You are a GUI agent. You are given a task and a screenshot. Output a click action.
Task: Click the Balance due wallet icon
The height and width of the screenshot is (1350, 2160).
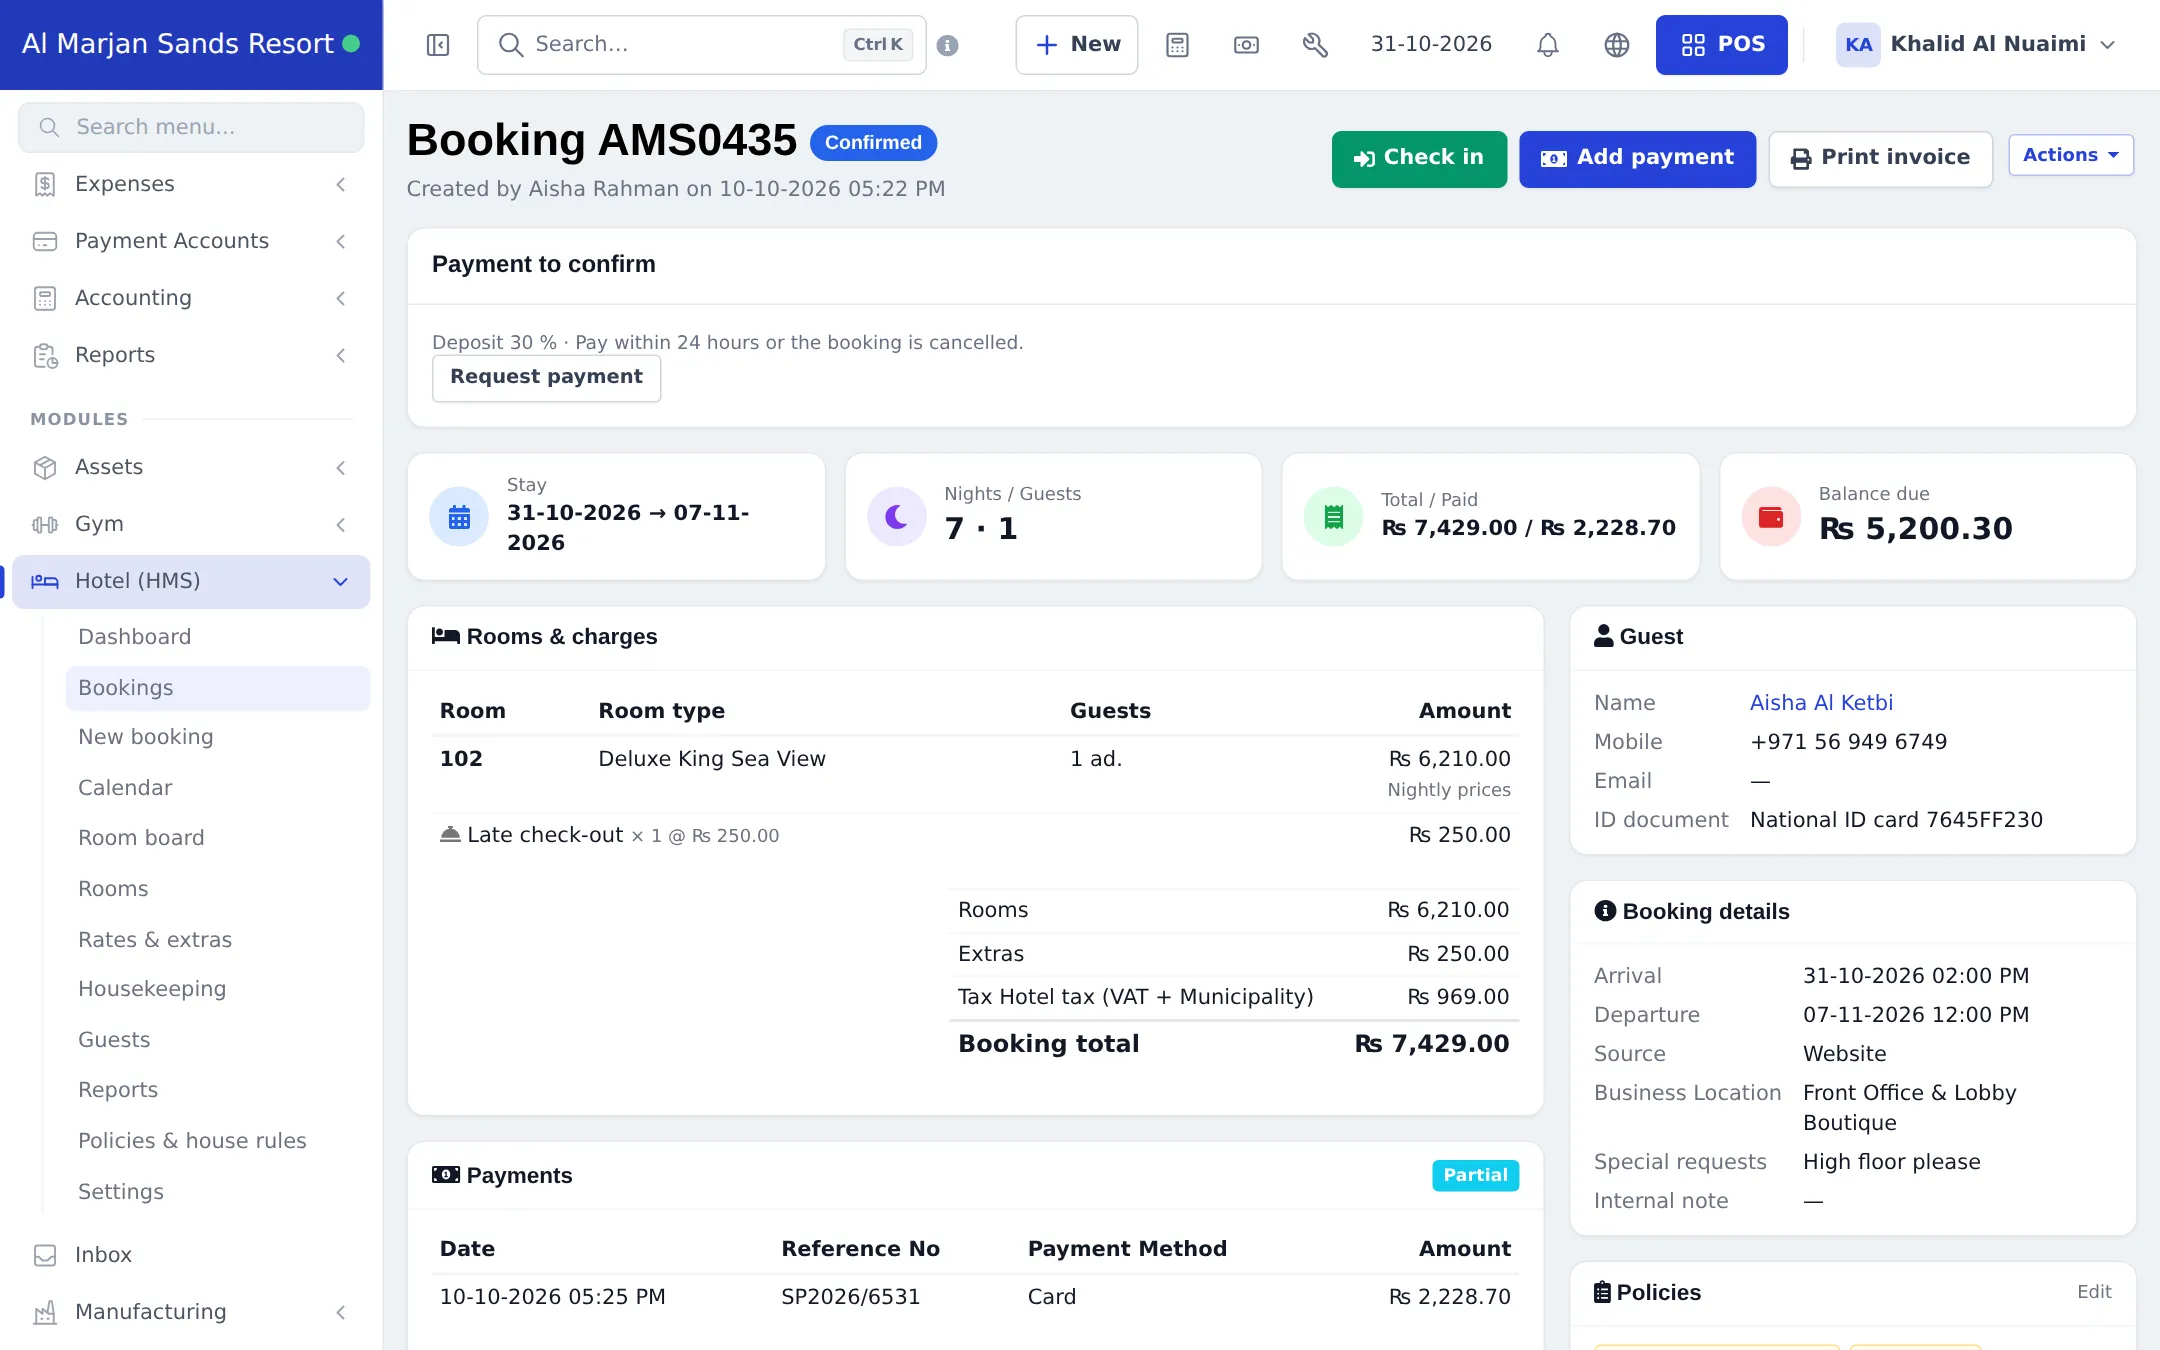coord(1771,517)
